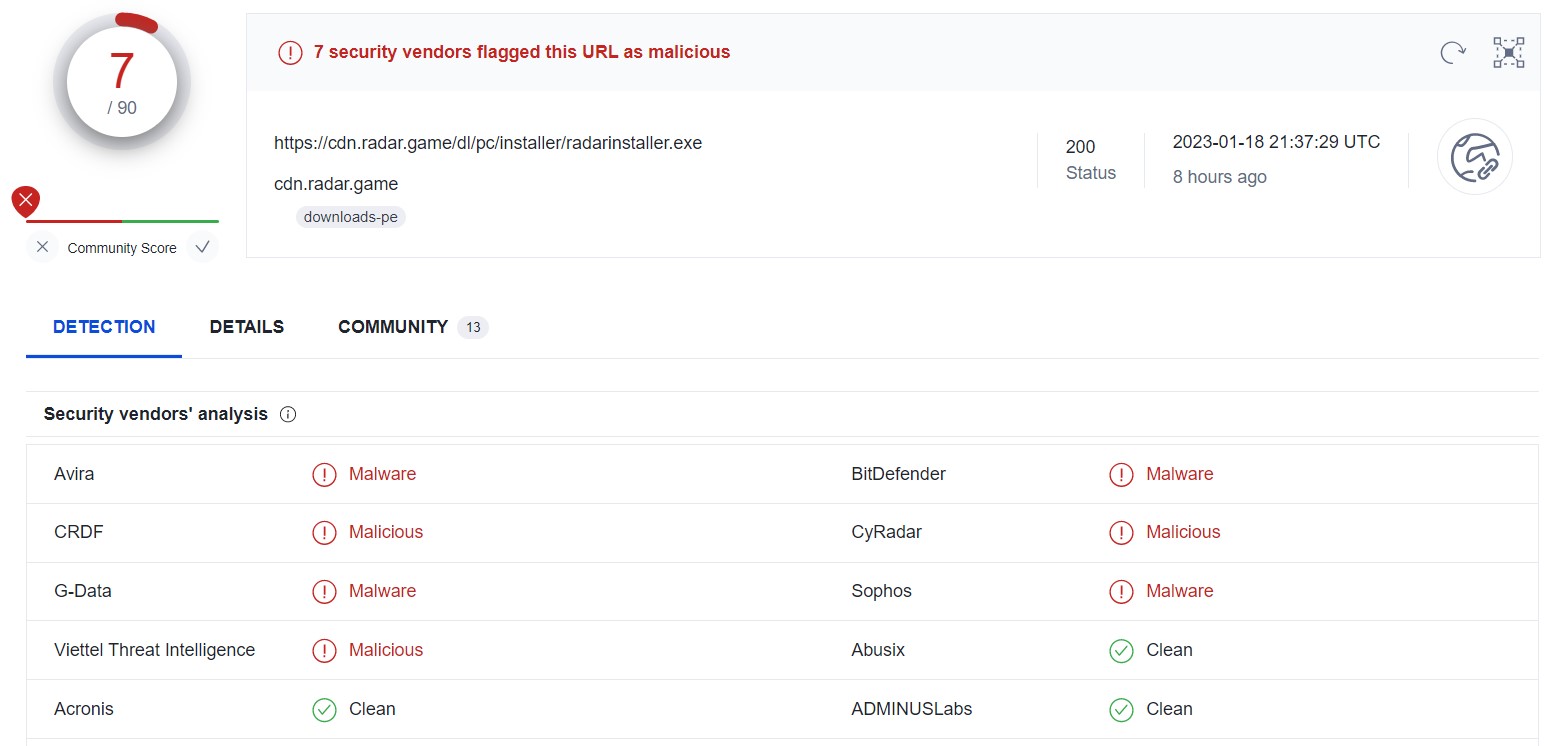The width and height of the screenshot is (1558, 746).
Task: Open the COMMUNITY tab
Action: point(393,327)
